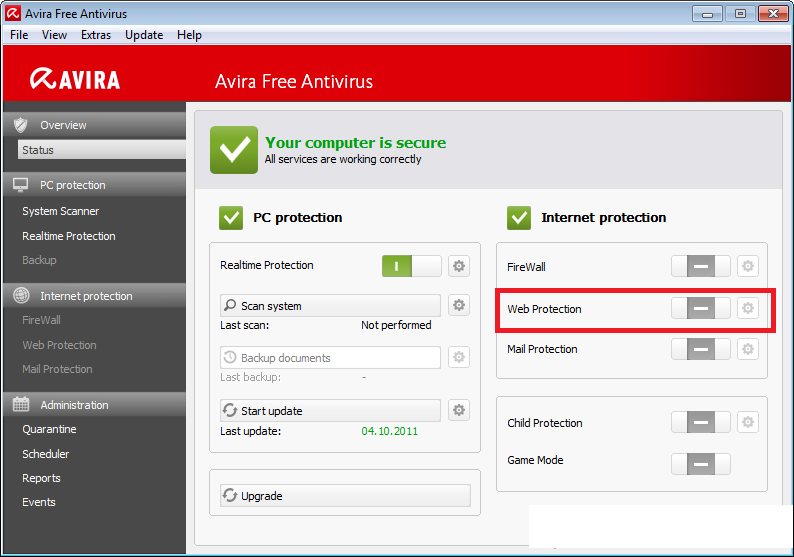The width and height of the screenshot is (794, 557).
Task: Toggle the Game Mode switch
Action: (x=701, y=464)
